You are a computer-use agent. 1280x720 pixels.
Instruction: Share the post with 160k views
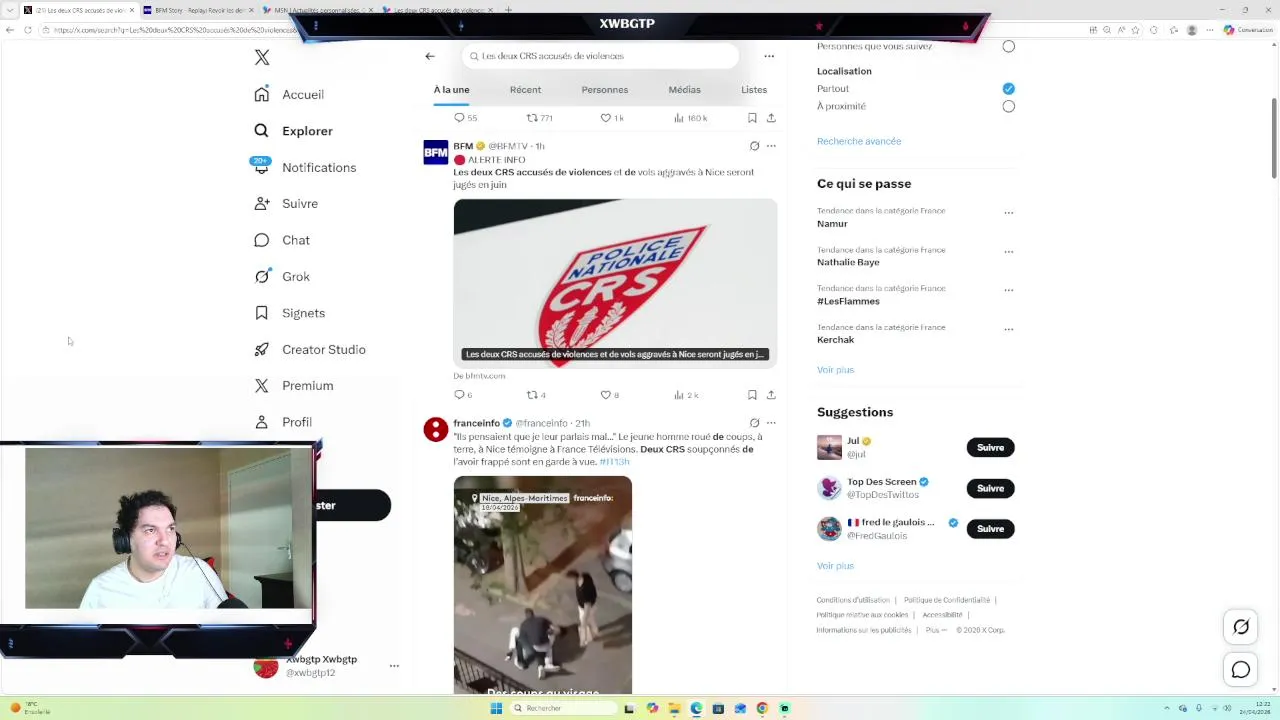pyautogui.click(x=771, y=118)
